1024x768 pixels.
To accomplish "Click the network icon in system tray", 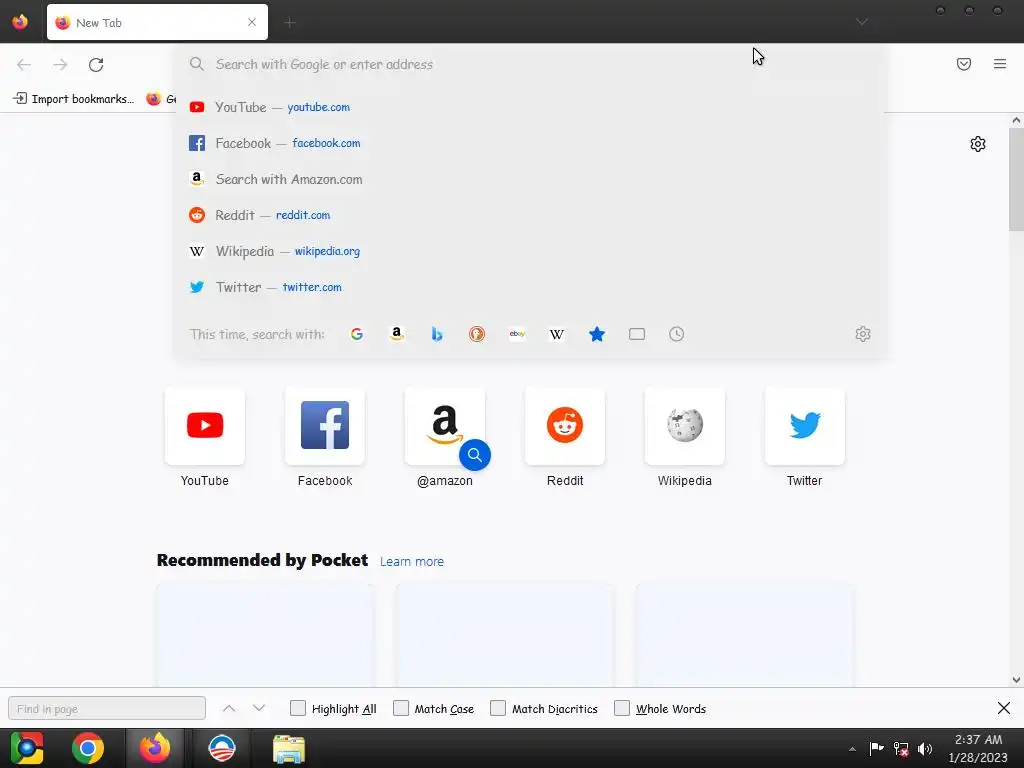I will tap(901, 749).
